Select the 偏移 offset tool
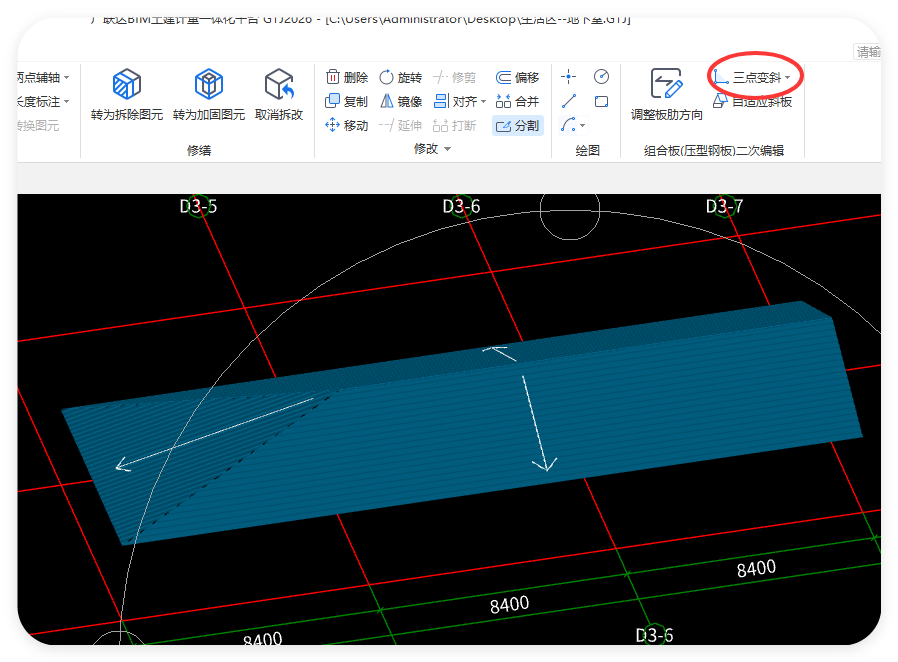Viewport: 898px width, 662px height. coord(517,77)
